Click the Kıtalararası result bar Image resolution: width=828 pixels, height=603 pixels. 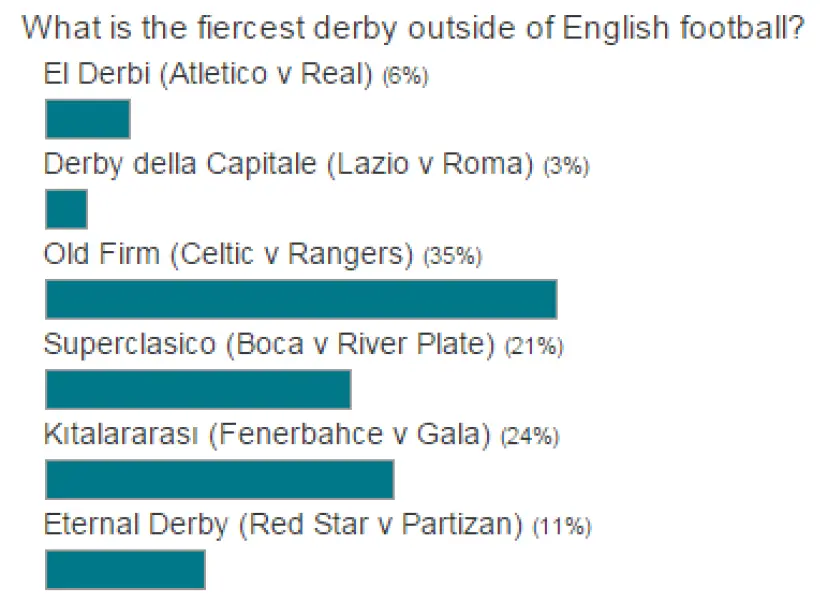220,479
